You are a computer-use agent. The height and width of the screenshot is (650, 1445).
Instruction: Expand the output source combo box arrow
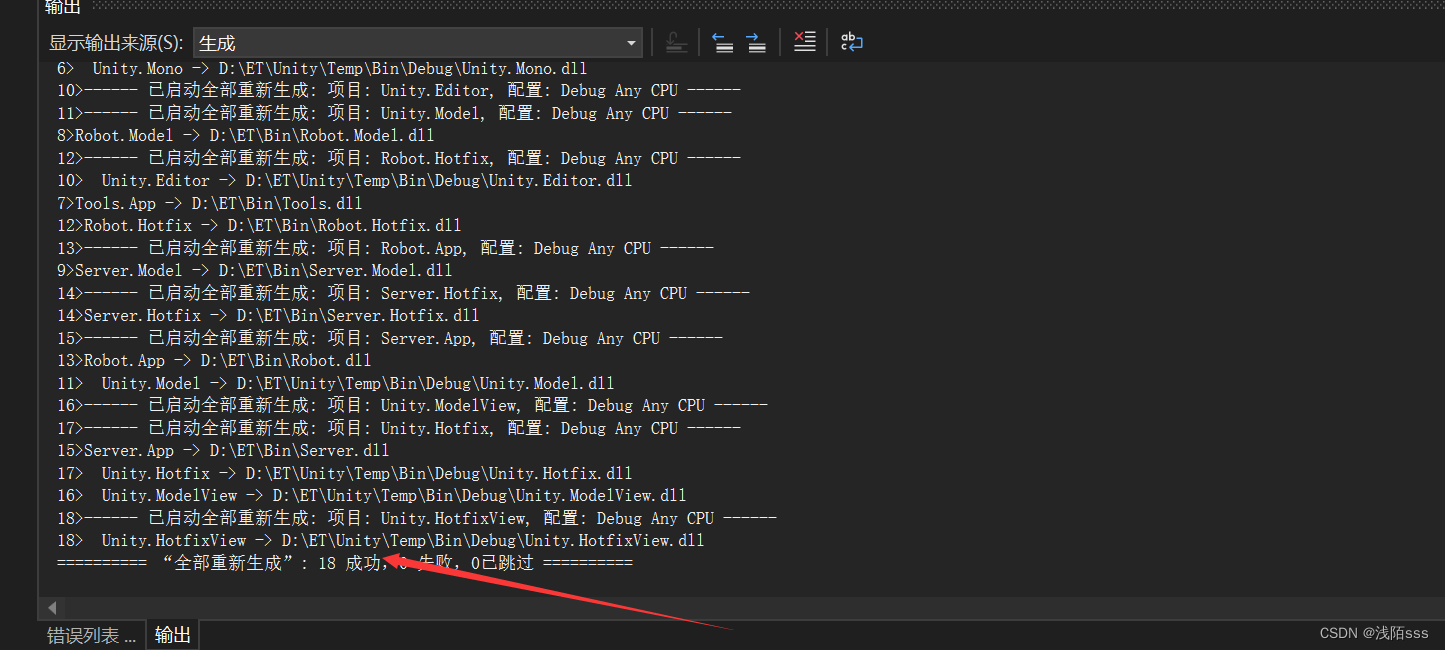(630, 43)
